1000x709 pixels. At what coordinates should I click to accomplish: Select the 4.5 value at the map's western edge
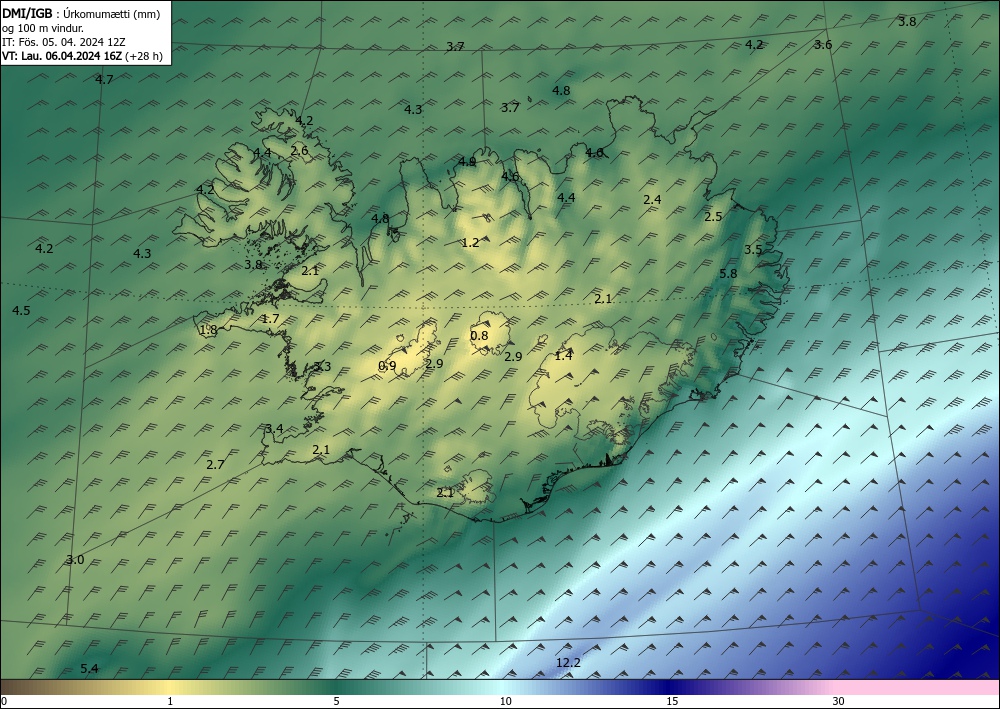coord(21,311)
